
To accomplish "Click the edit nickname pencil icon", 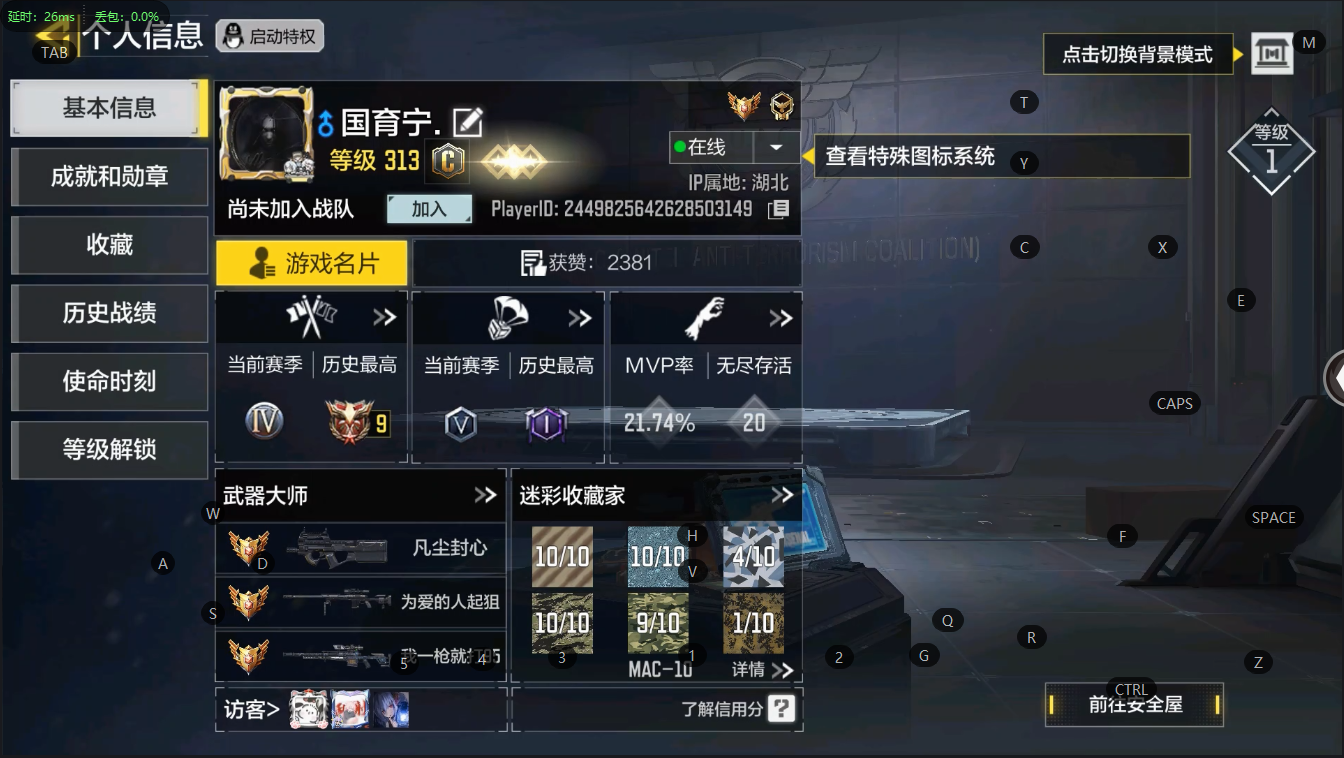I will pos(468,122).
